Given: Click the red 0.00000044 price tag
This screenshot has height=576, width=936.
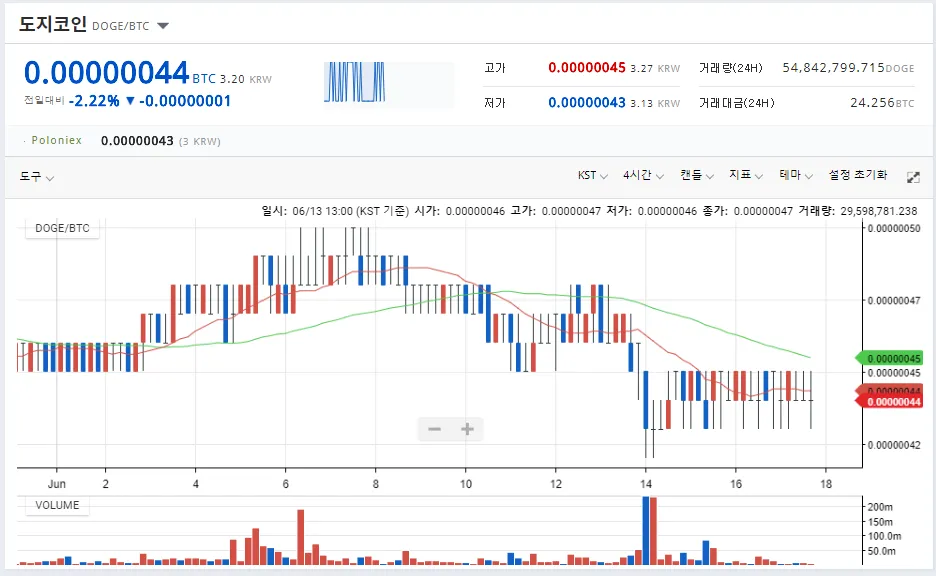Looking at the screenshot, I should coord(891,401).
